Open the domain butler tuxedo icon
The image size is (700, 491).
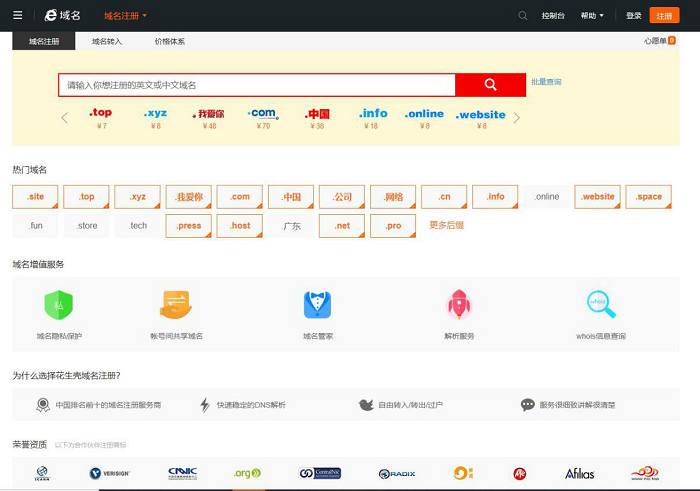tap(317, 304)
